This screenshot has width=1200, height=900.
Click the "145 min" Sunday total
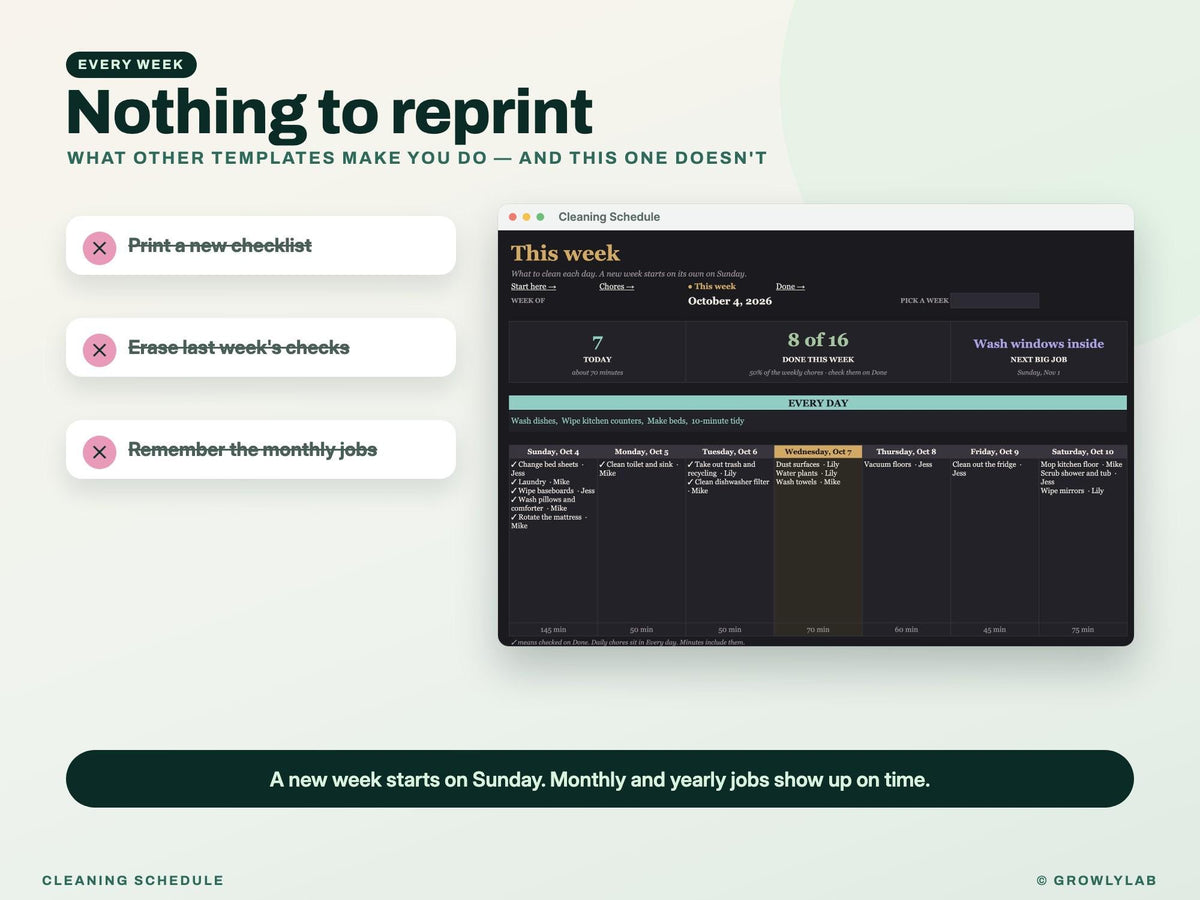click(x=553, y=630)
